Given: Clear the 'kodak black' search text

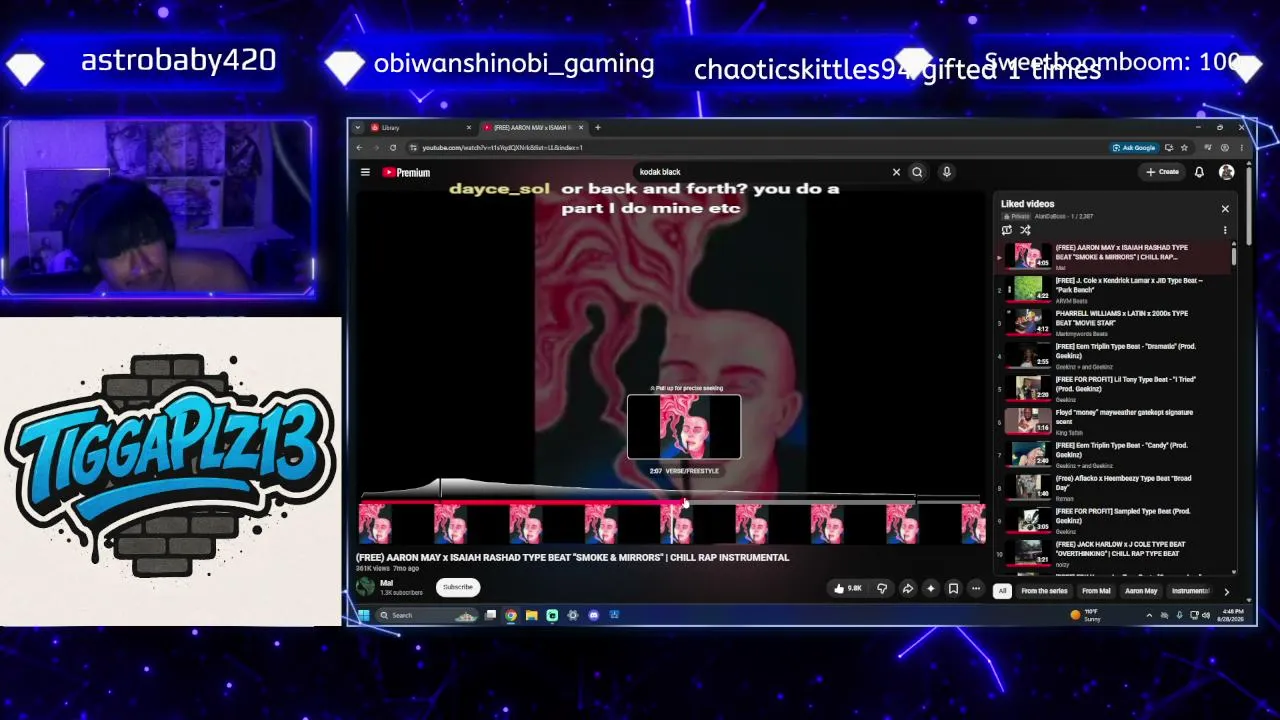Looking at the screenshot, I should click(896, 172).
